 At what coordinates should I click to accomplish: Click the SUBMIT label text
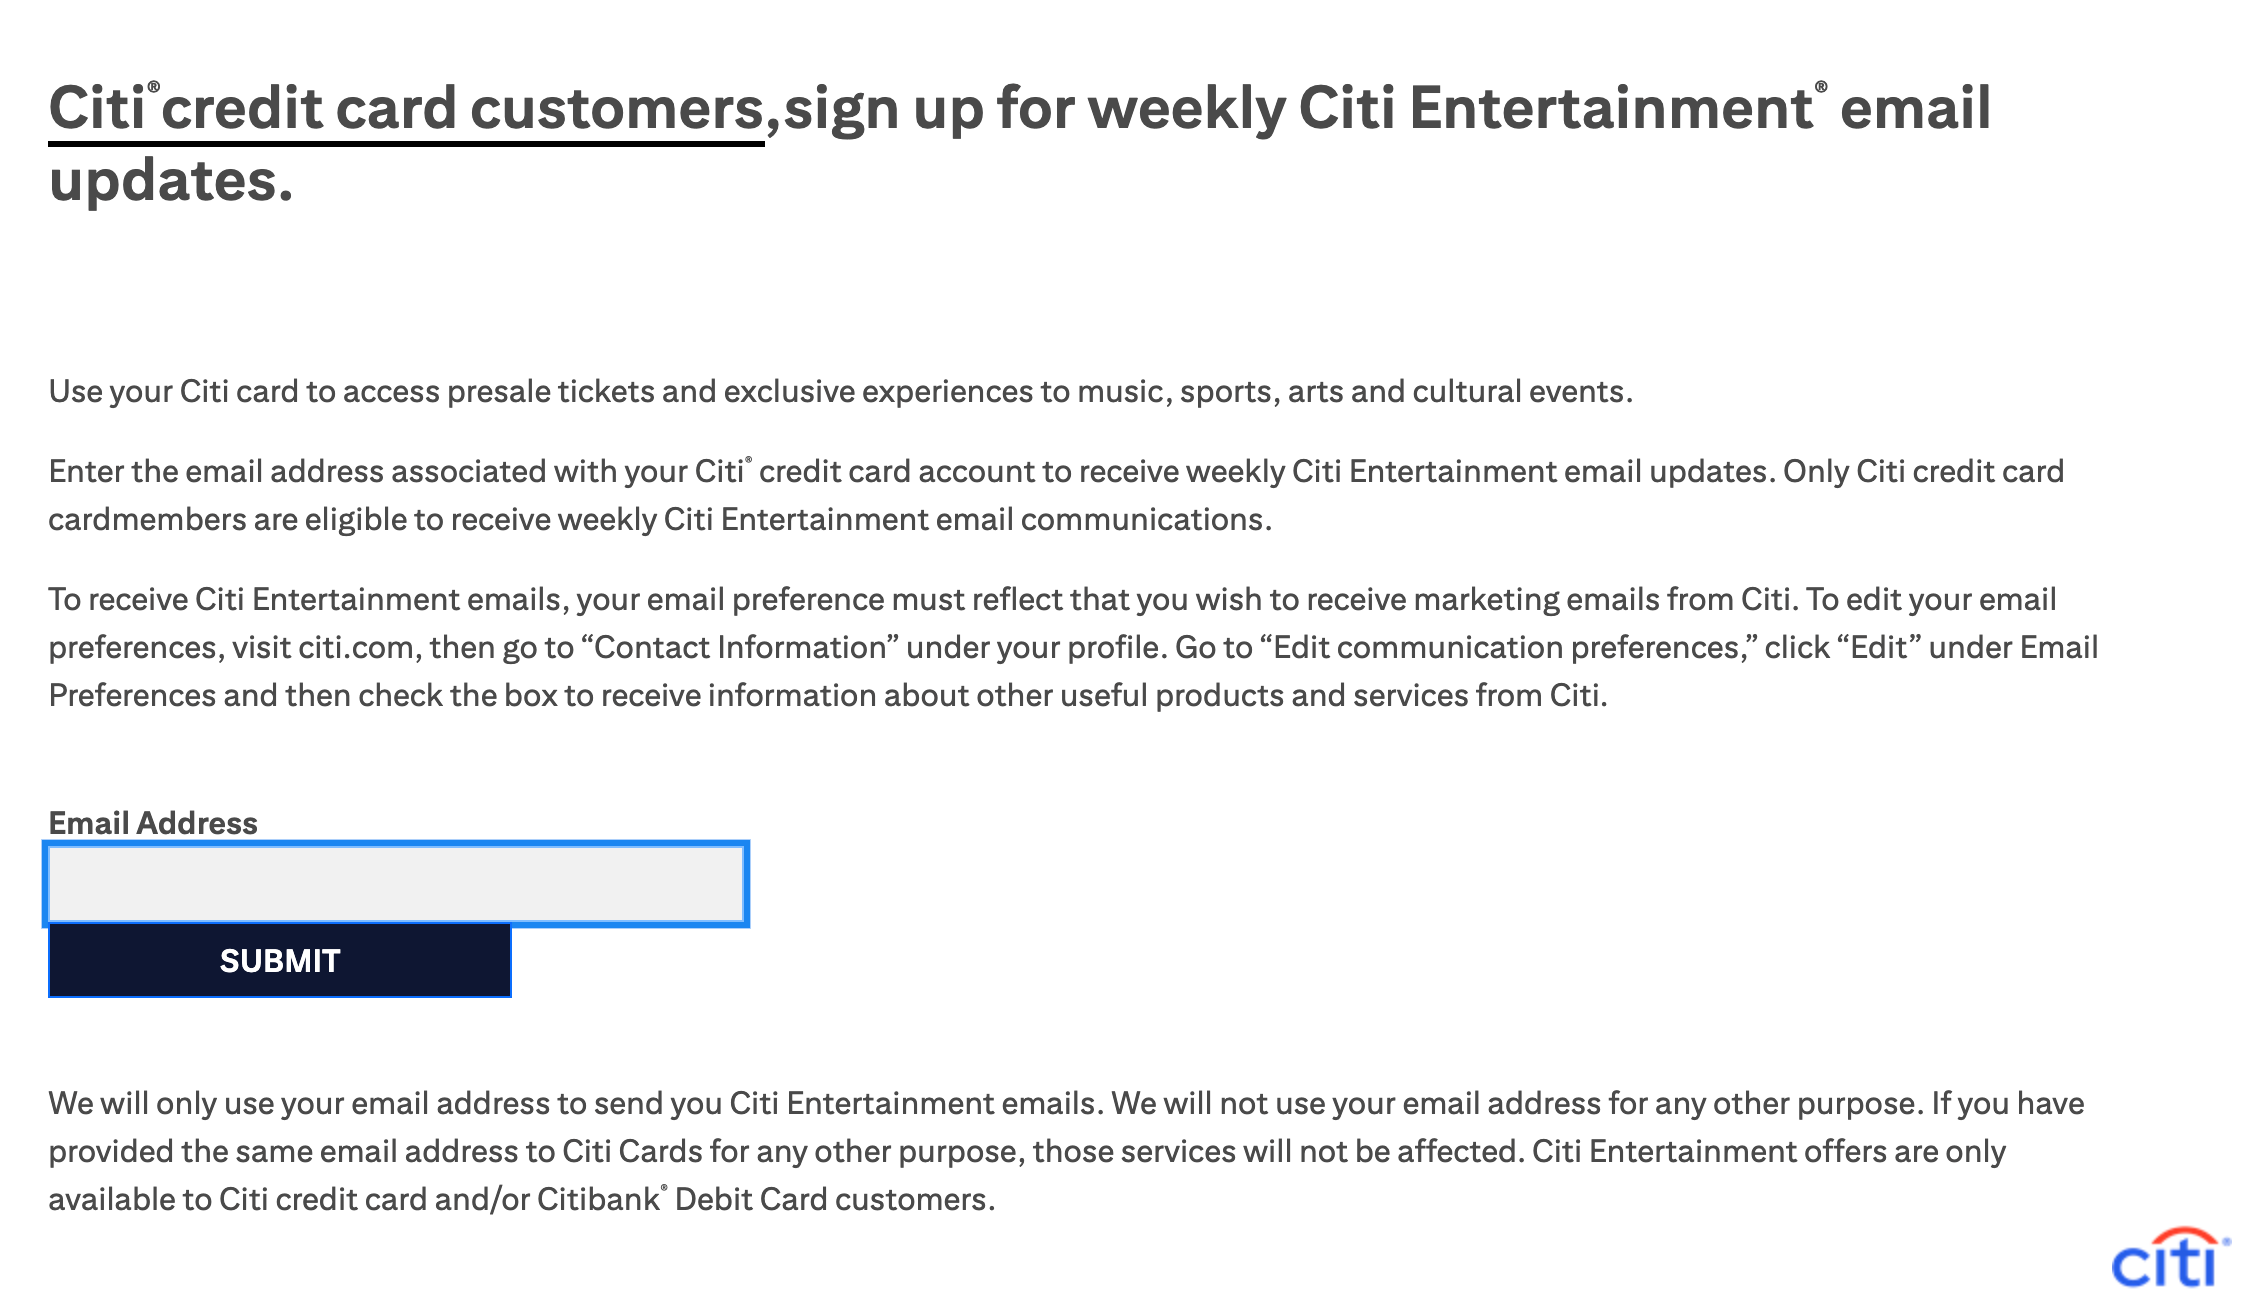click(x=280, y=961)
